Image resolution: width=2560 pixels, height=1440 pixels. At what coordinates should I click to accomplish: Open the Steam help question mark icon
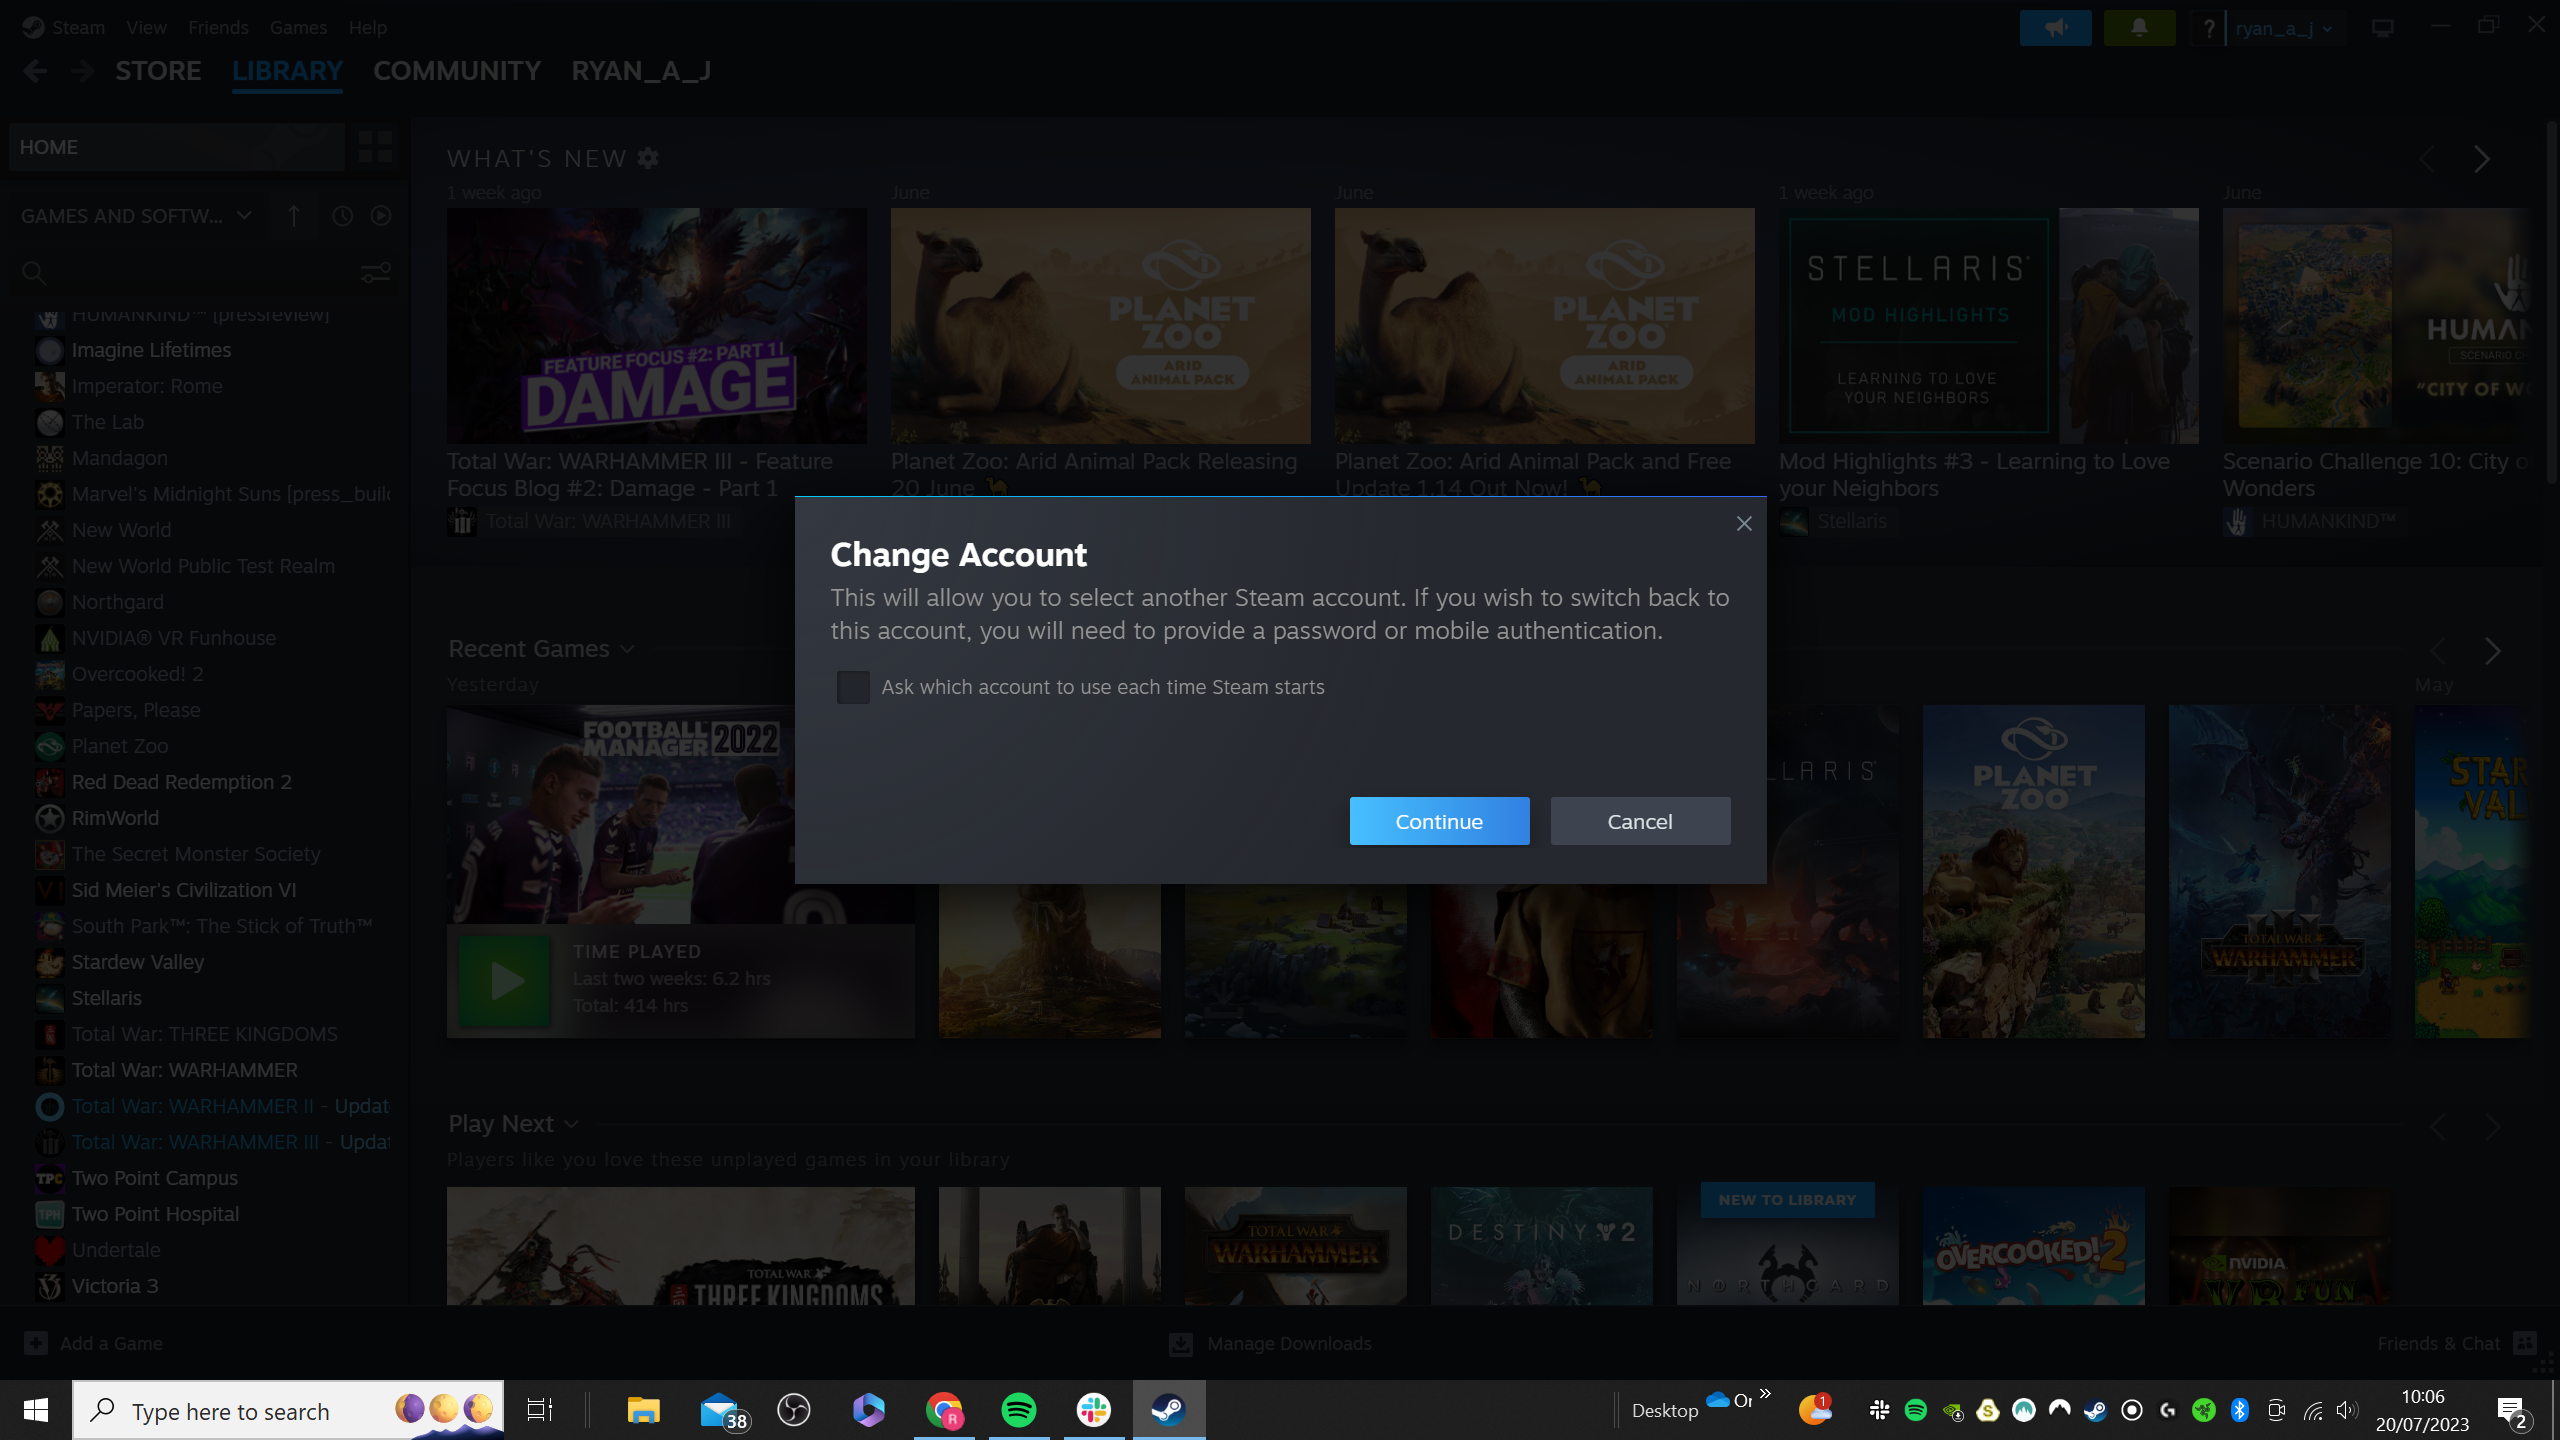point(2209,27)
